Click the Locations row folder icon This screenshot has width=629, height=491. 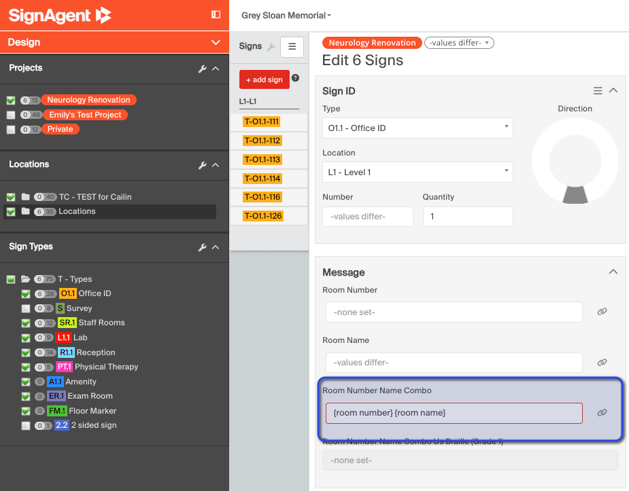coord(26,211)
